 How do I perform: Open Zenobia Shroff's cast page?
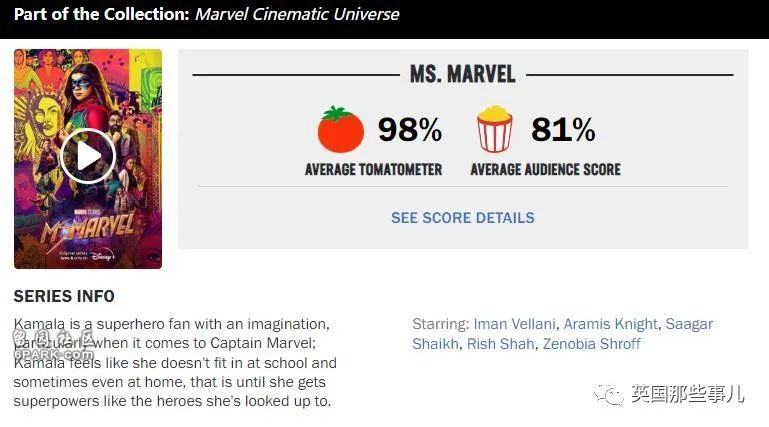[x=591, y=344]
